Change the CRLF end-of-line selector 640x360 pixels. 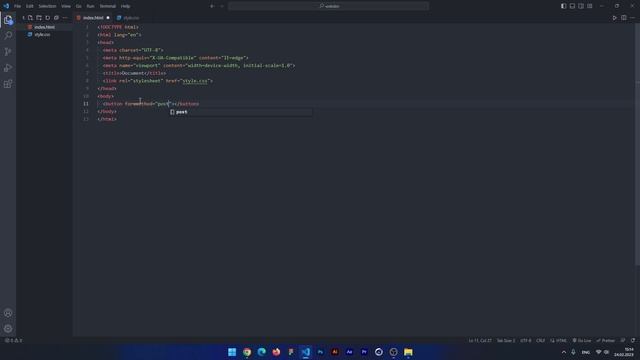click(x=540, y=340)
